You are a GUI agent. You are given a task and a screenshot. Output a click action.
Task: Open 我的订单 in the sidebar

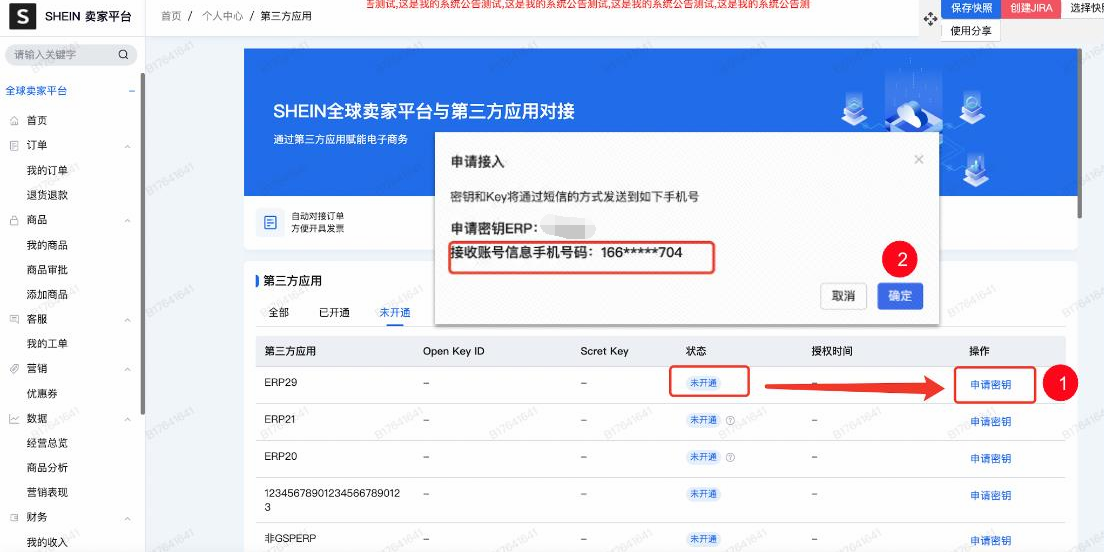(x=47, y=170)
